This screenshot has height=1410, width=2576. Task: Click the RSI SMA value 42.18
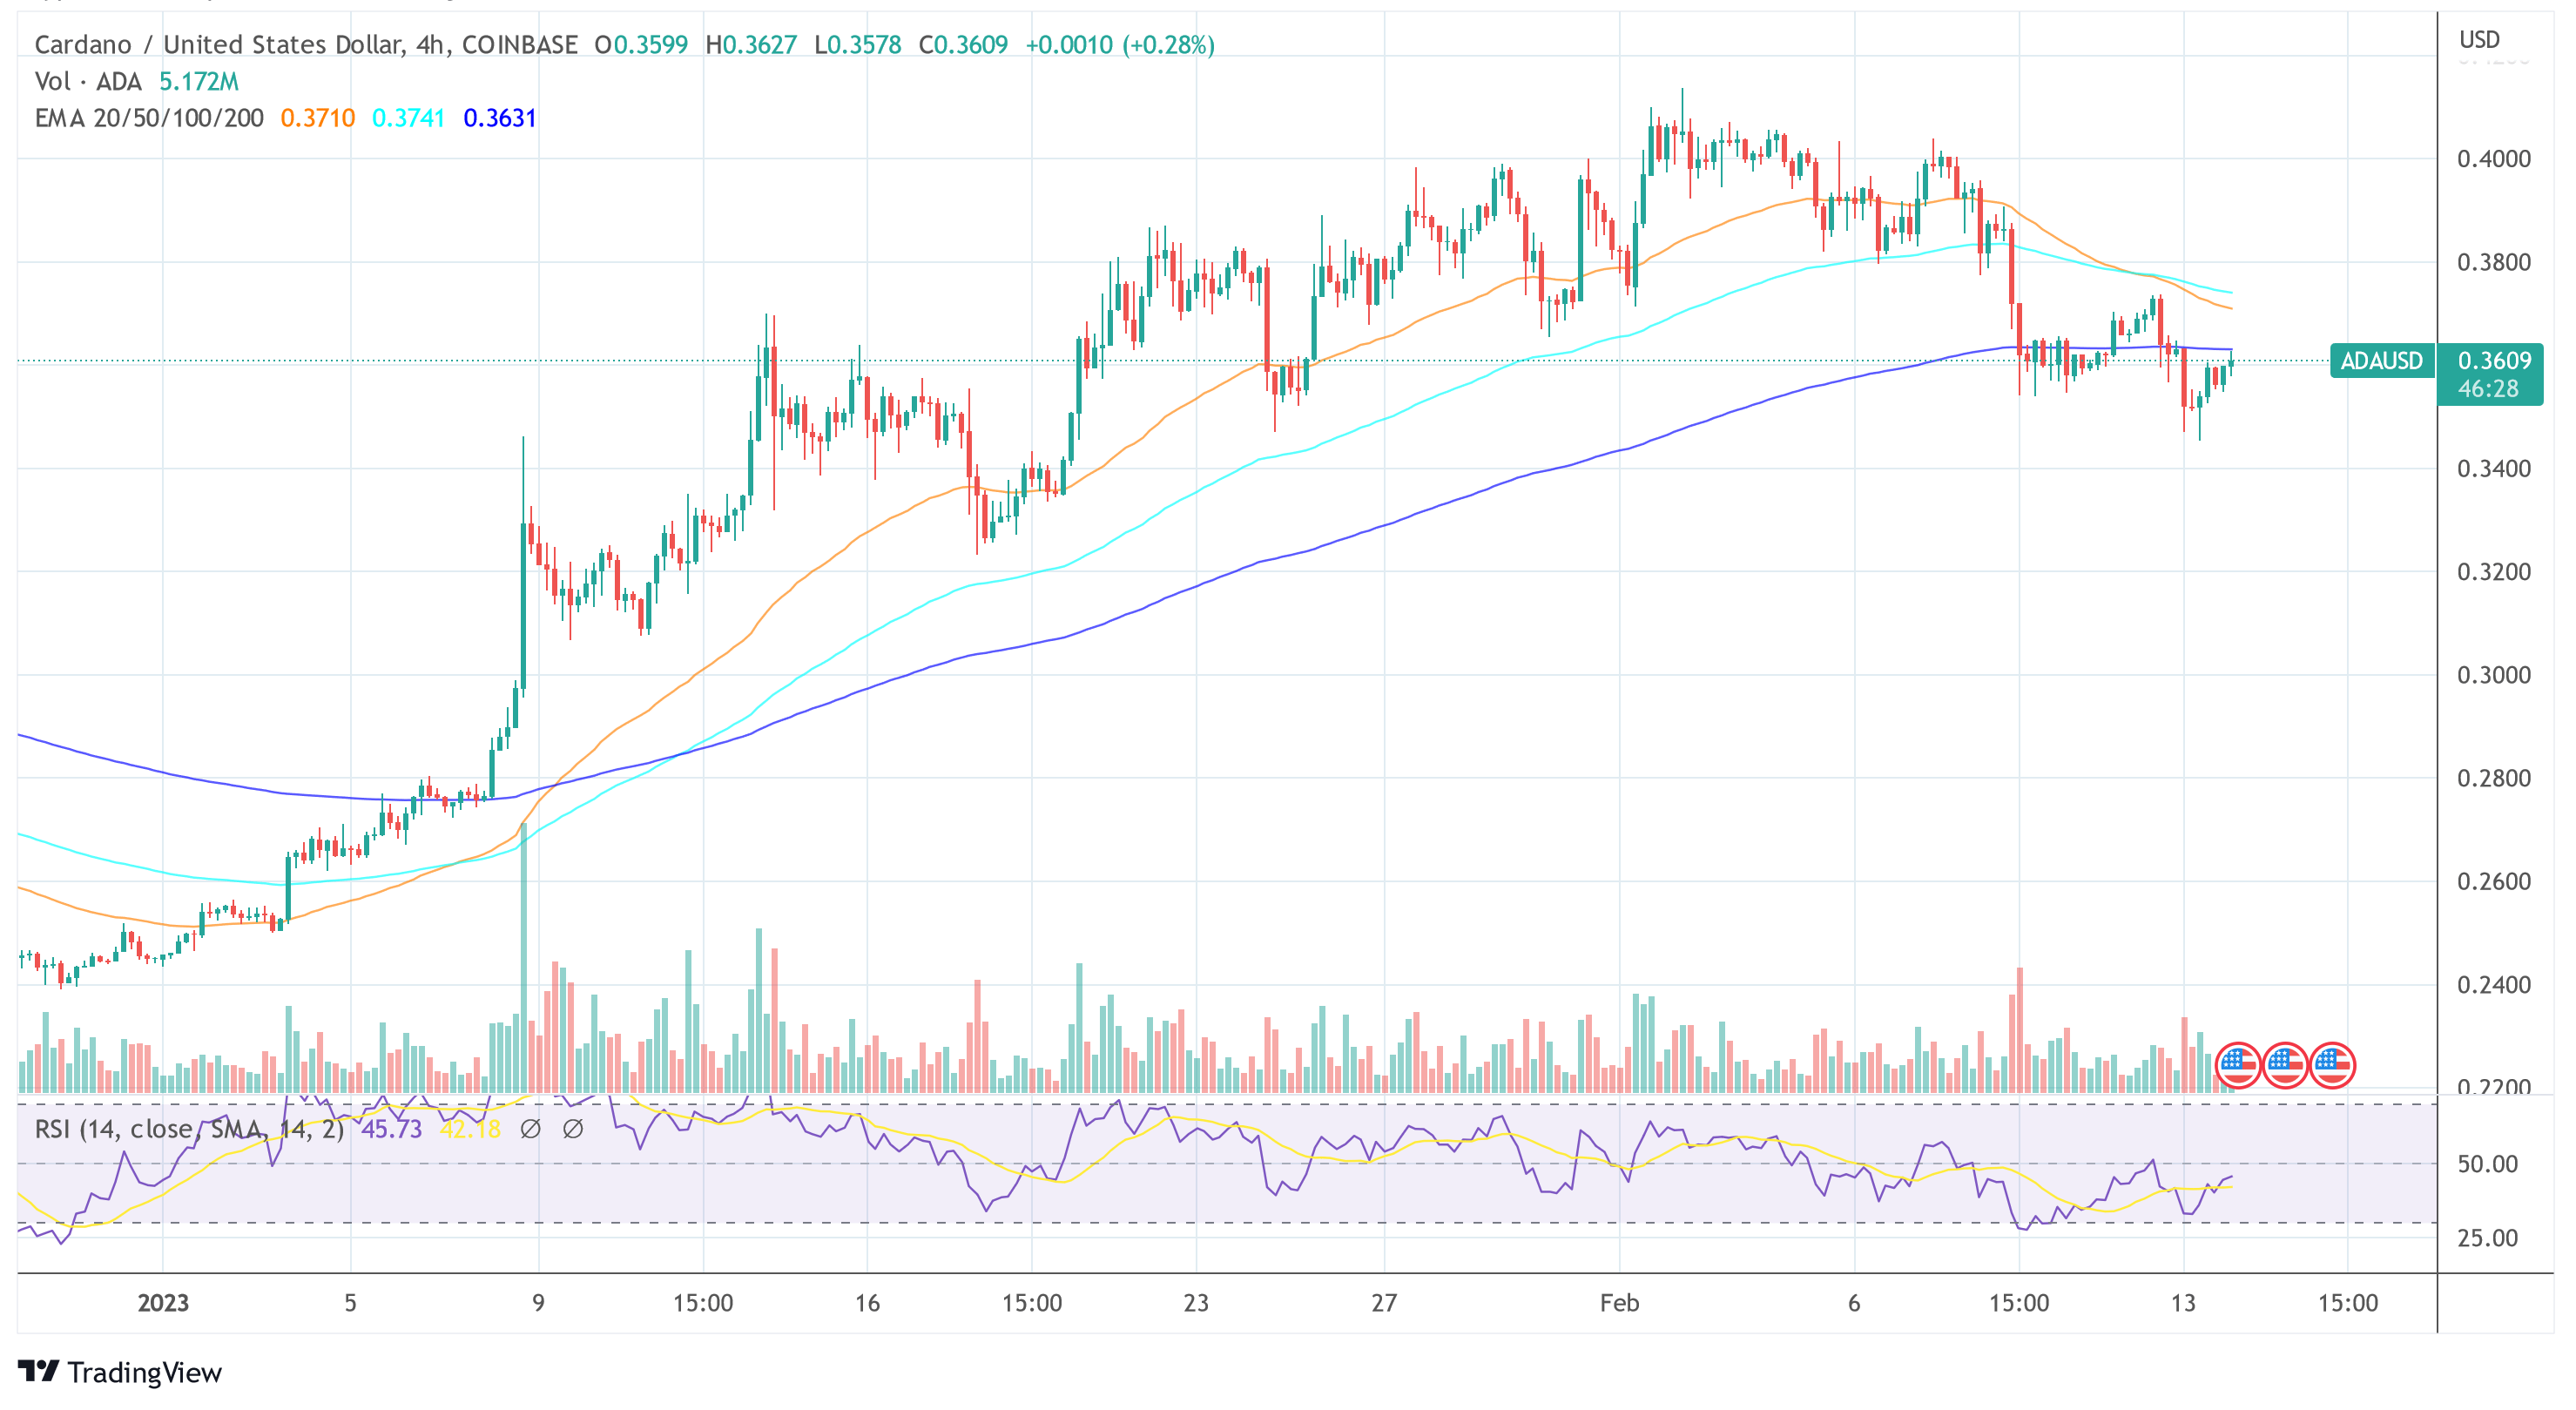[470, 1129]
